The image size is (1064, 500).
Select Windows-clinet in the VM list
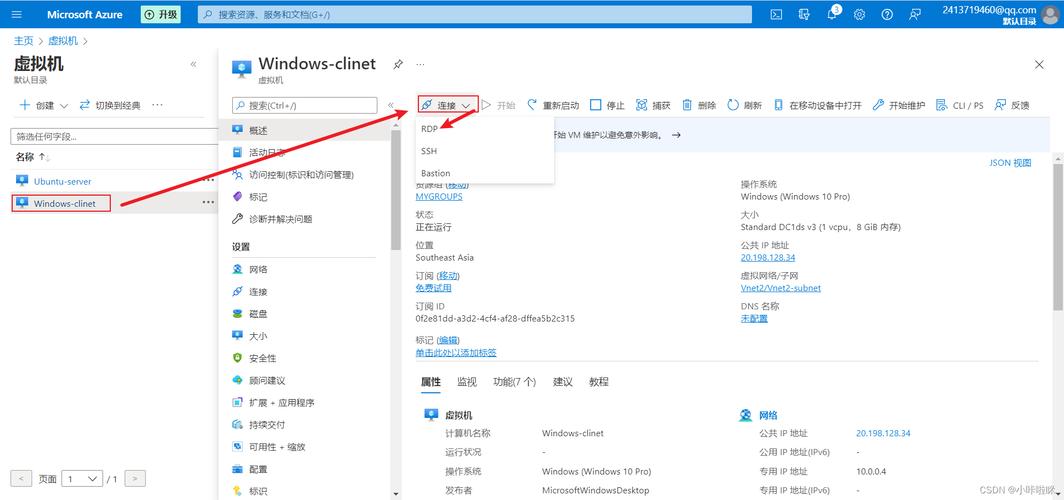(x=64, y=203)
